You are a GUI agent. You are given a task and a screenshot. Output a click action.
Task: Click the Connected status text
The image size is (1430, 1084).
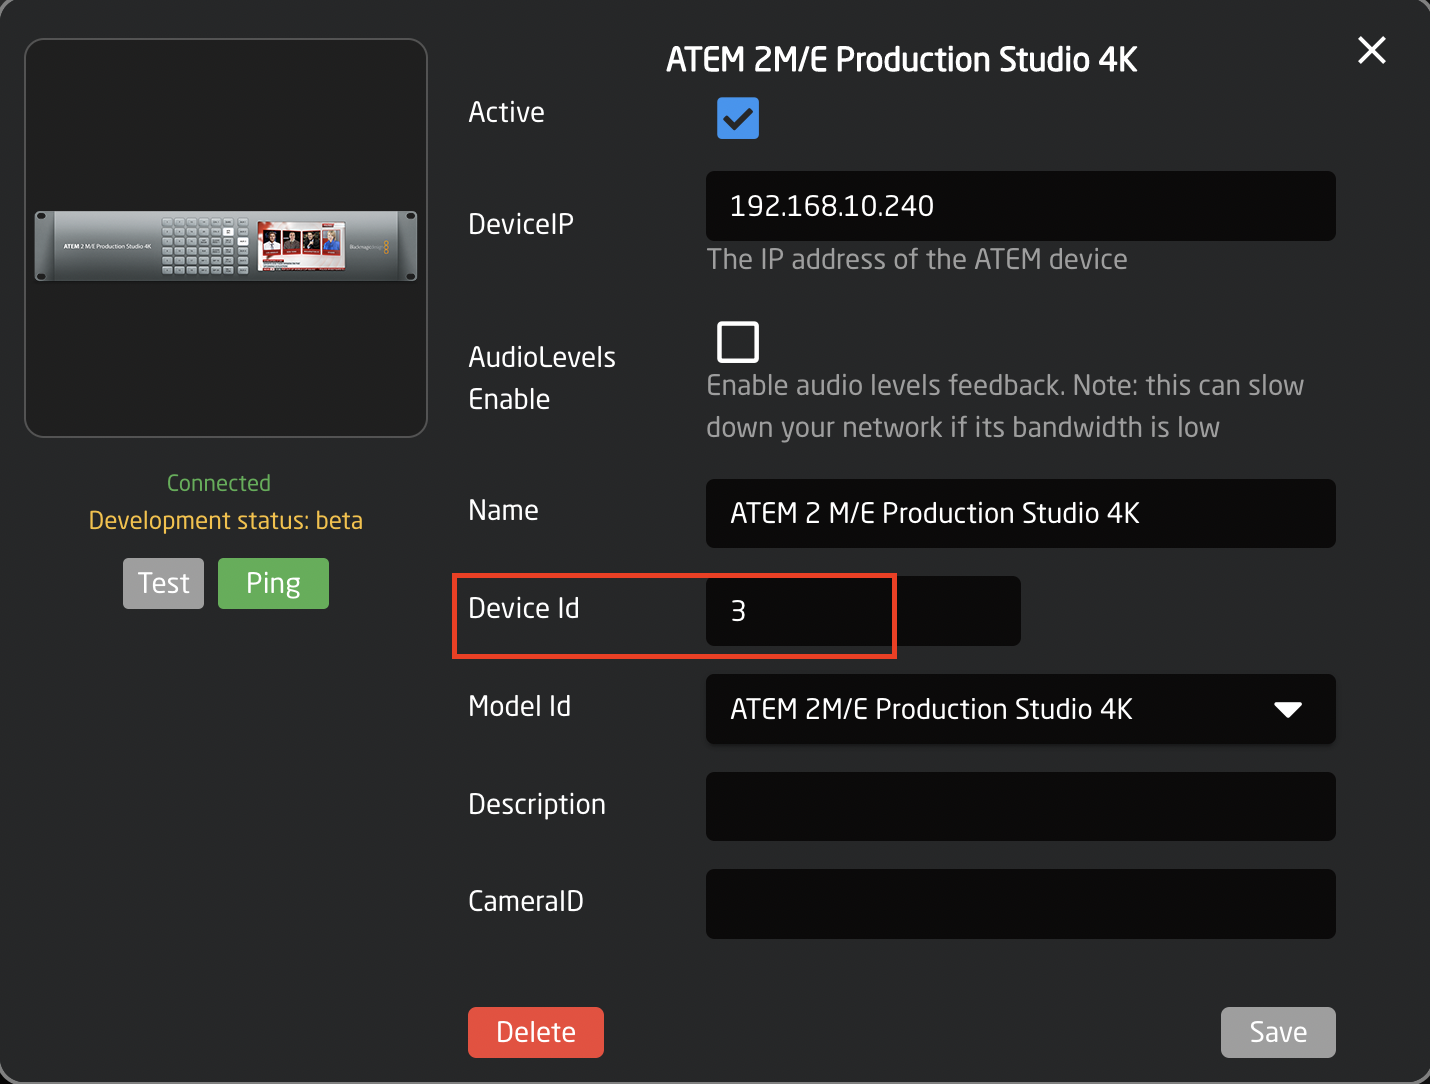219,483
